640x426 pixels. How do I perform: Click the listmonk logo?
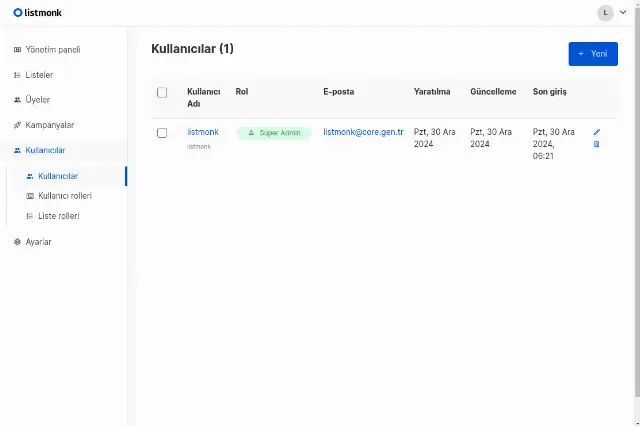tap(38, 13)
